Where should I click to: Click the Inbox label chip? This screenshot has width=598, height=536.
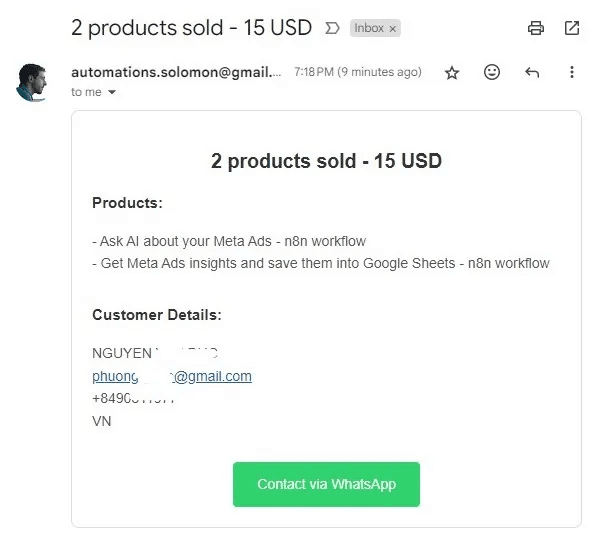click(369, 28)
